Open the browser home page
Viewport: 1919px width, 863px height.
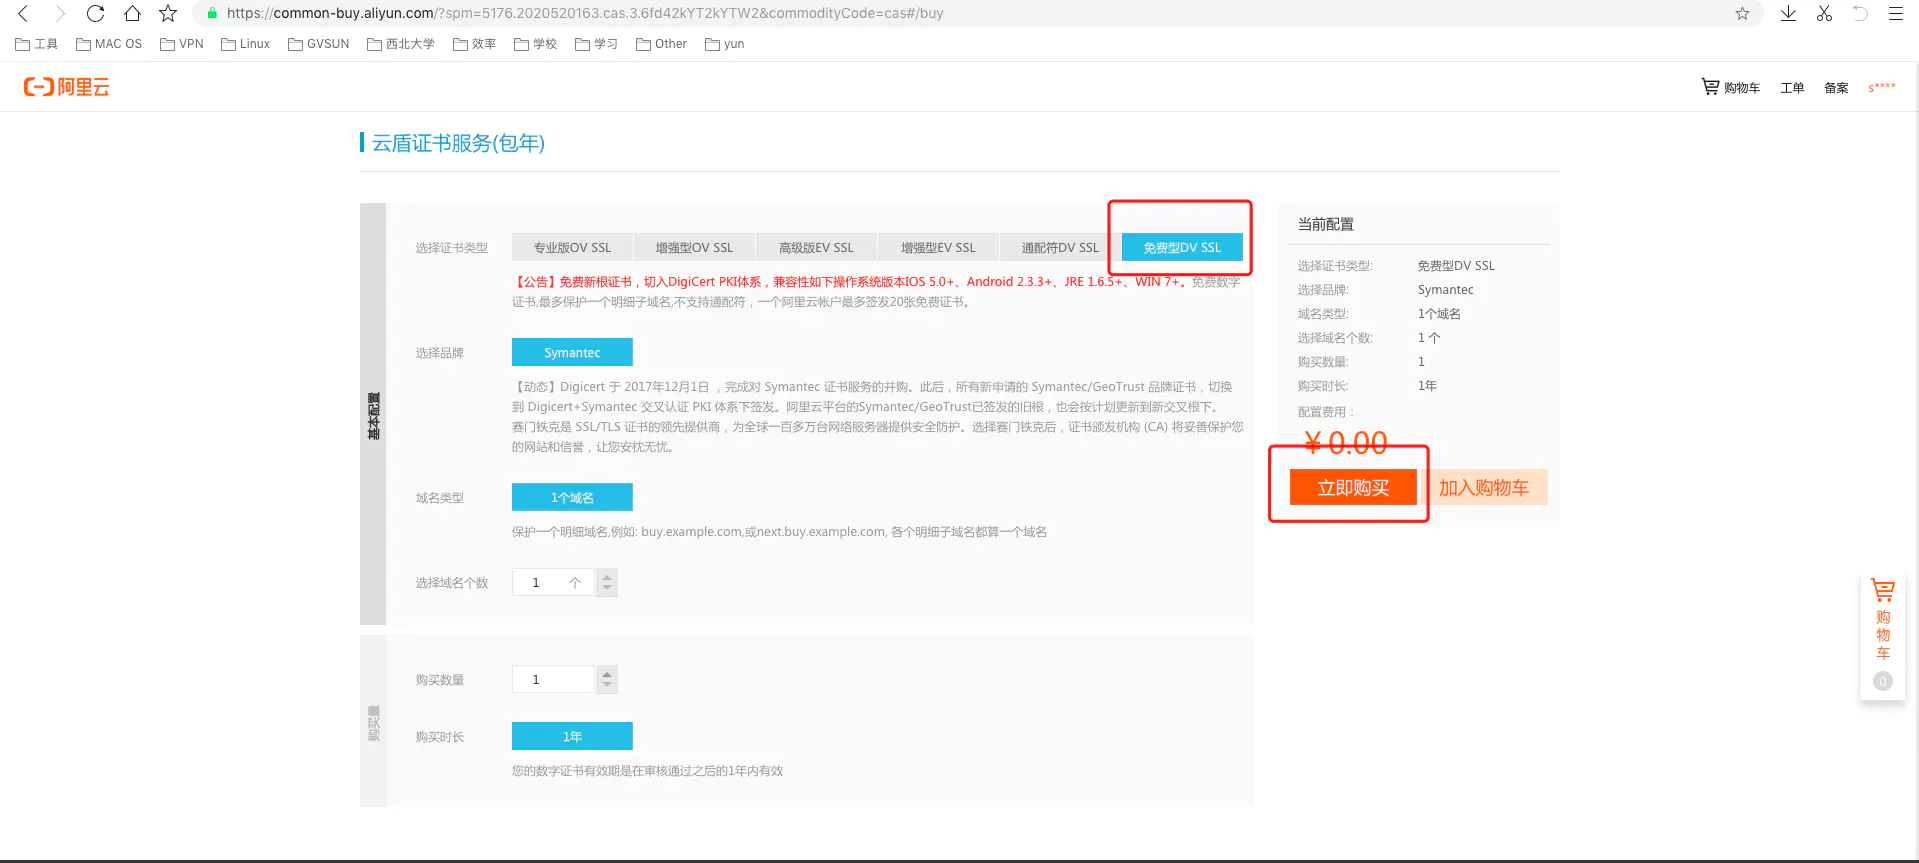[x=132, y=13]
